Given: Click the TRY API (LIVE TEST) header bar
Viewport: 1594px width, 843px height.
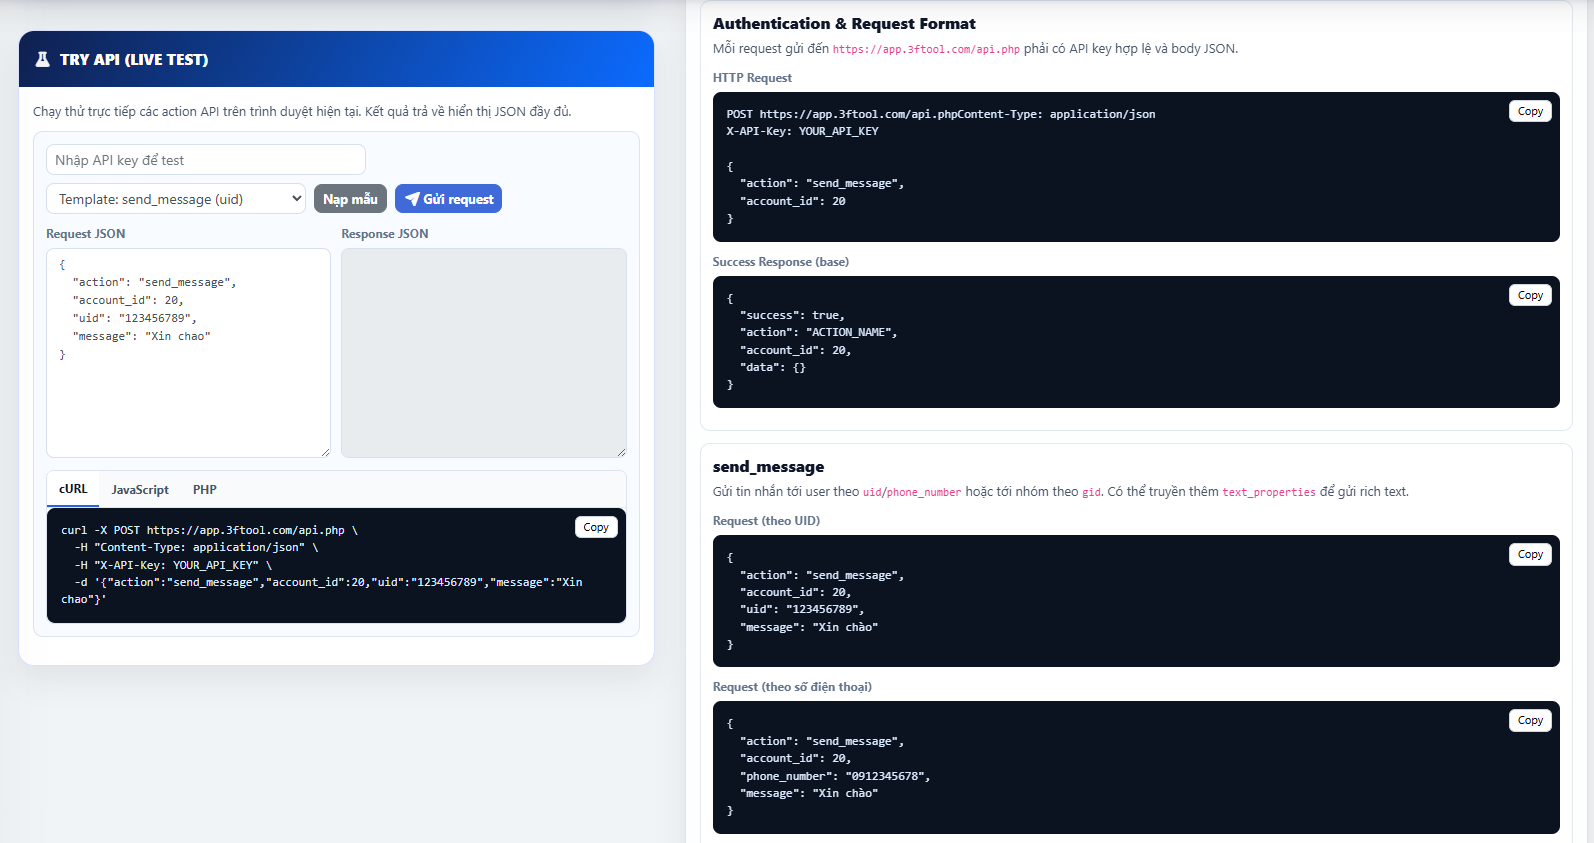Looking at the screenshot, I should pyautogui.click(x=335, y=59).
